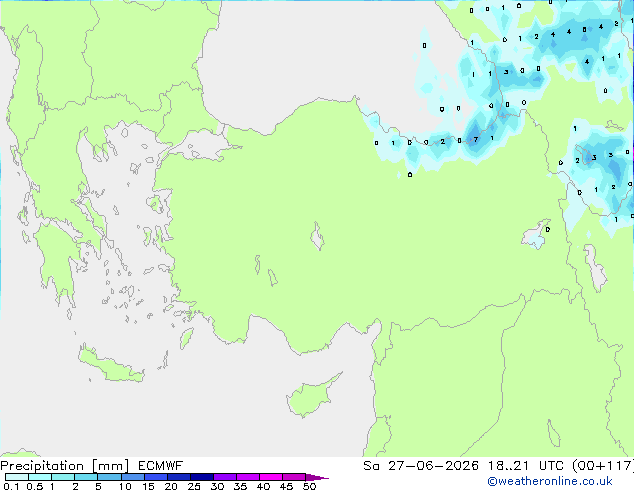Choose the 2–5 mm cyan legend swatch
Screen dimensions: 634x490
(x=86, y=477)
